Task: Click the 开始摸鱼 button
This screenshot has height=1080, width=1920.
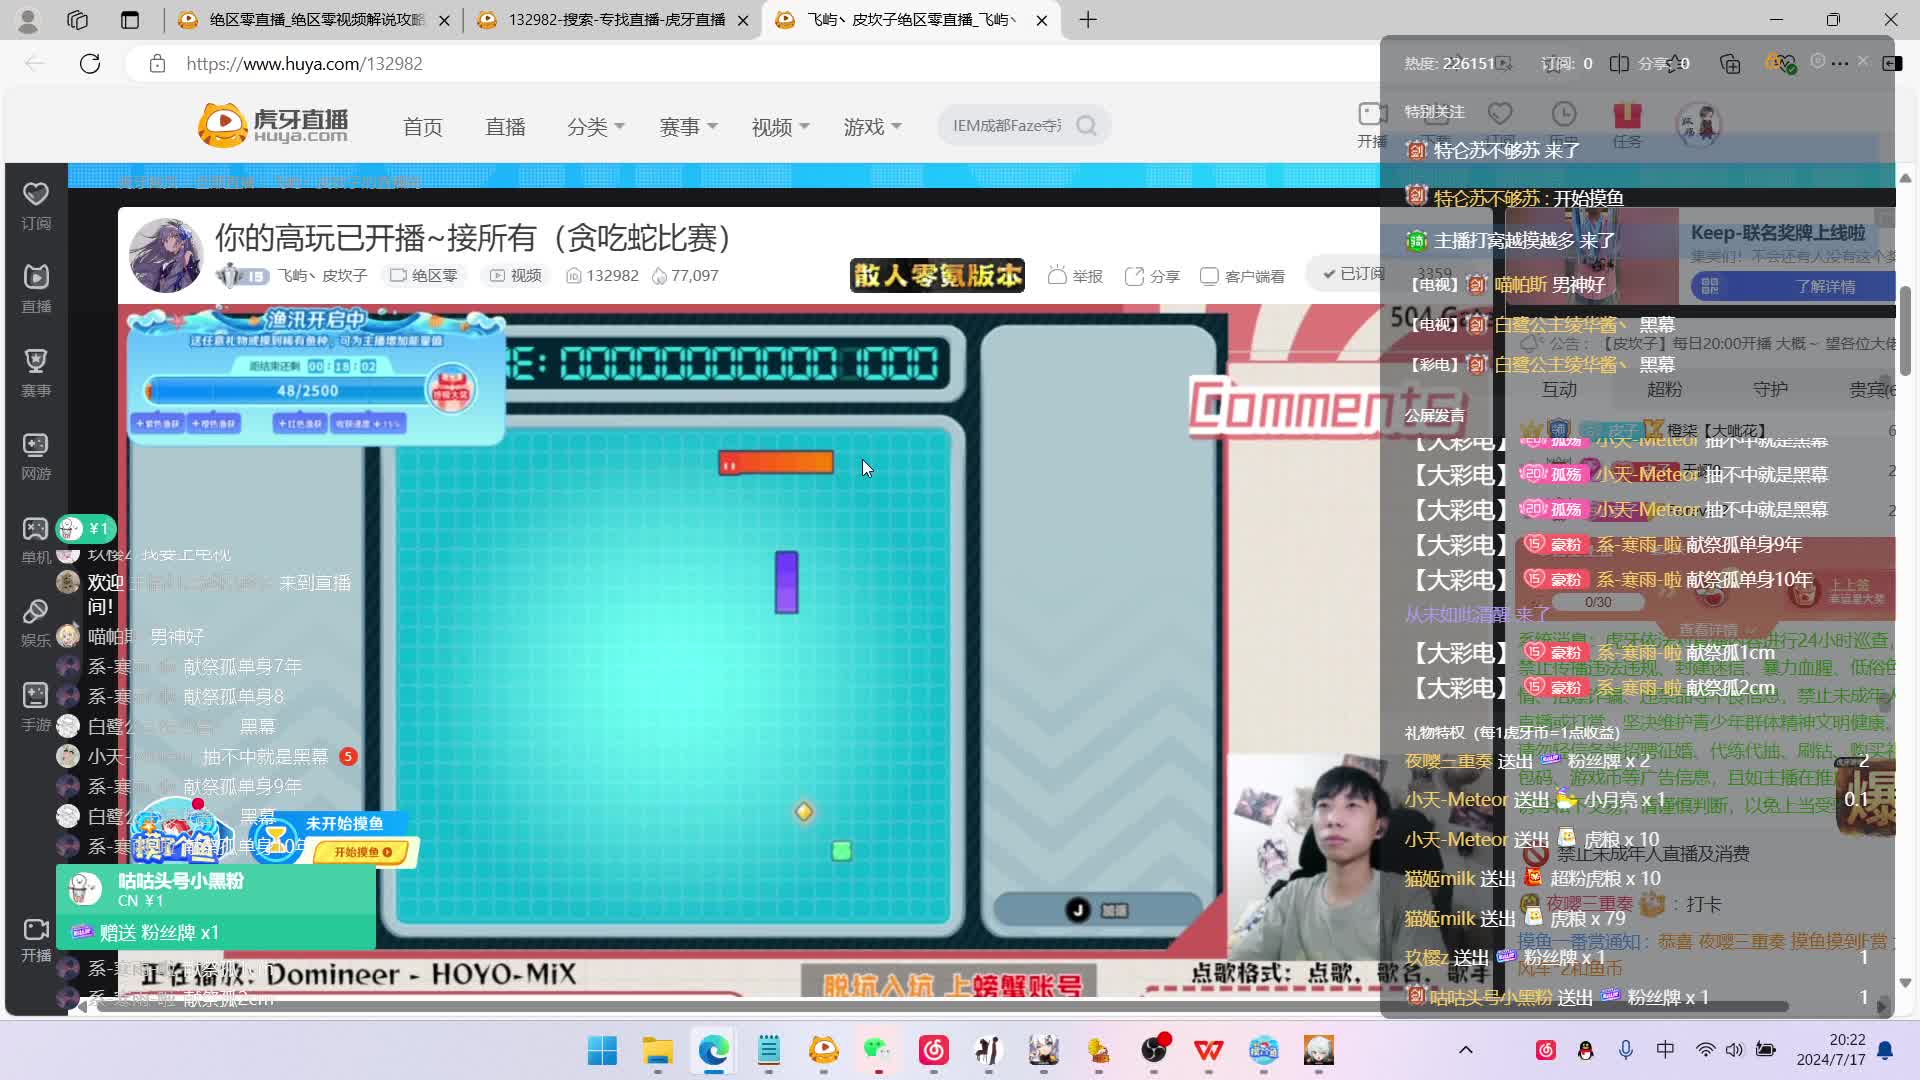Action: pos(362,852)
